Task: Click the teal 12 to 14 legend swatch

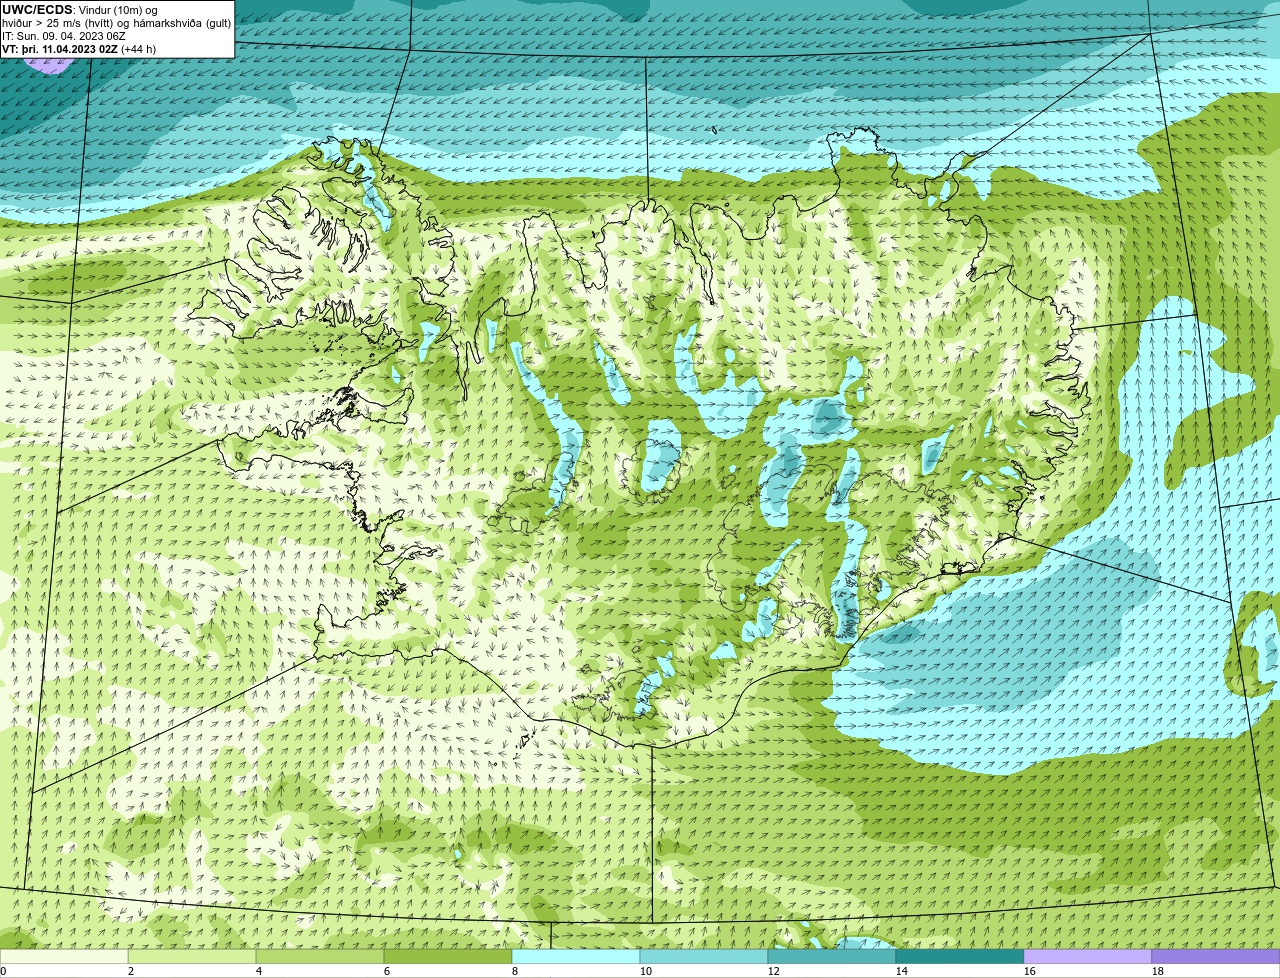Action: (832, 956)
